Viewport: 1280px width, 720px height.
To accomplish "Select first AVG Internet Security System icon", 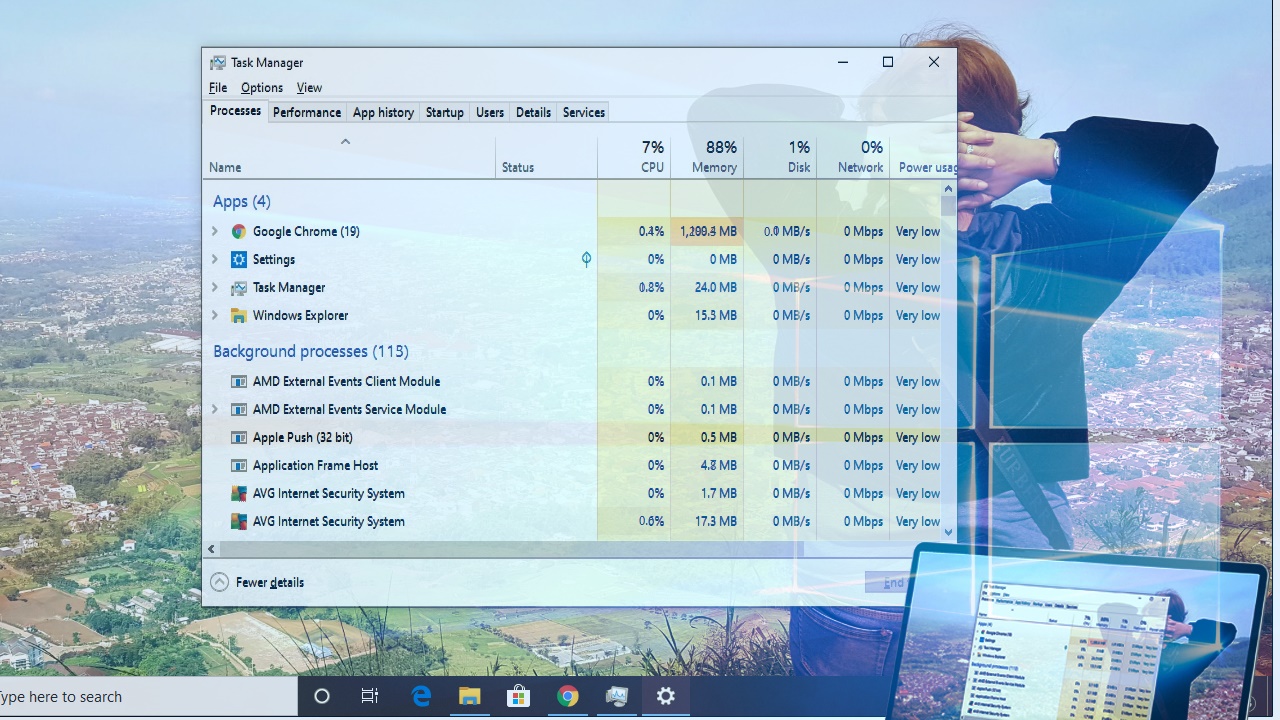I will click(x=238, y=493).
